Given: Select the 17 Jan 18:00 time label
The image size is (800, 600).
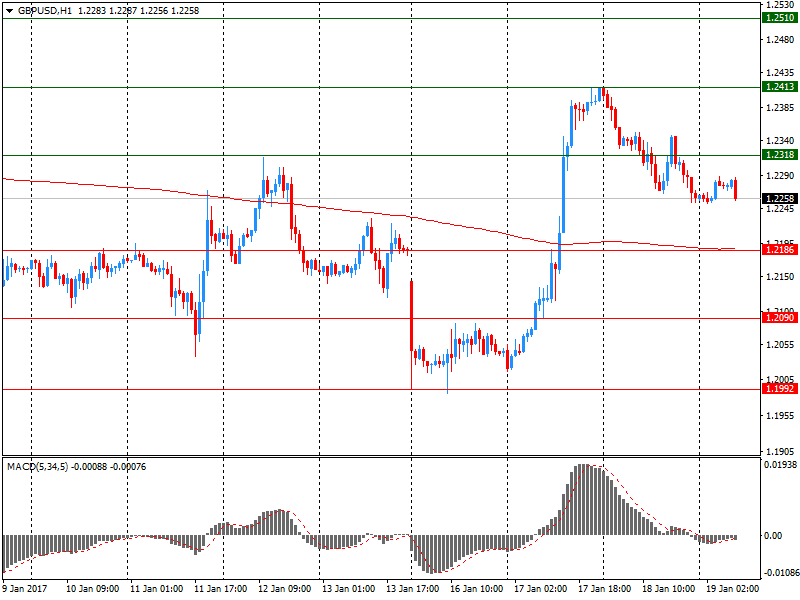Looking at the screenshot, I should tap(604, 589).
